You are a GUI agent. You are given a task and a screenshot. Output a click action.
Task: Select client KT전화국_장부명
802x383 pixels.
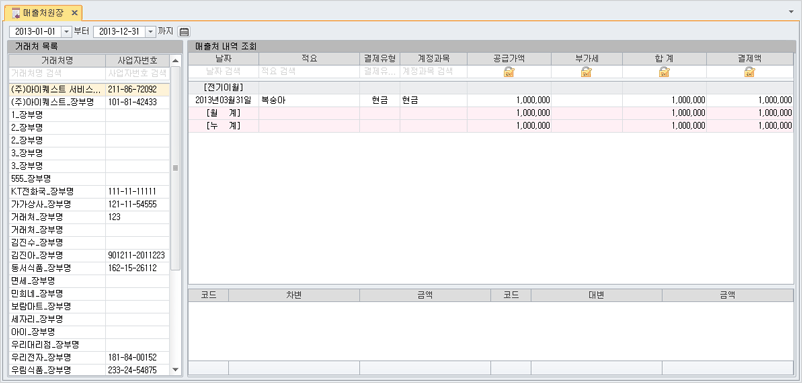(x=89, y=192)
